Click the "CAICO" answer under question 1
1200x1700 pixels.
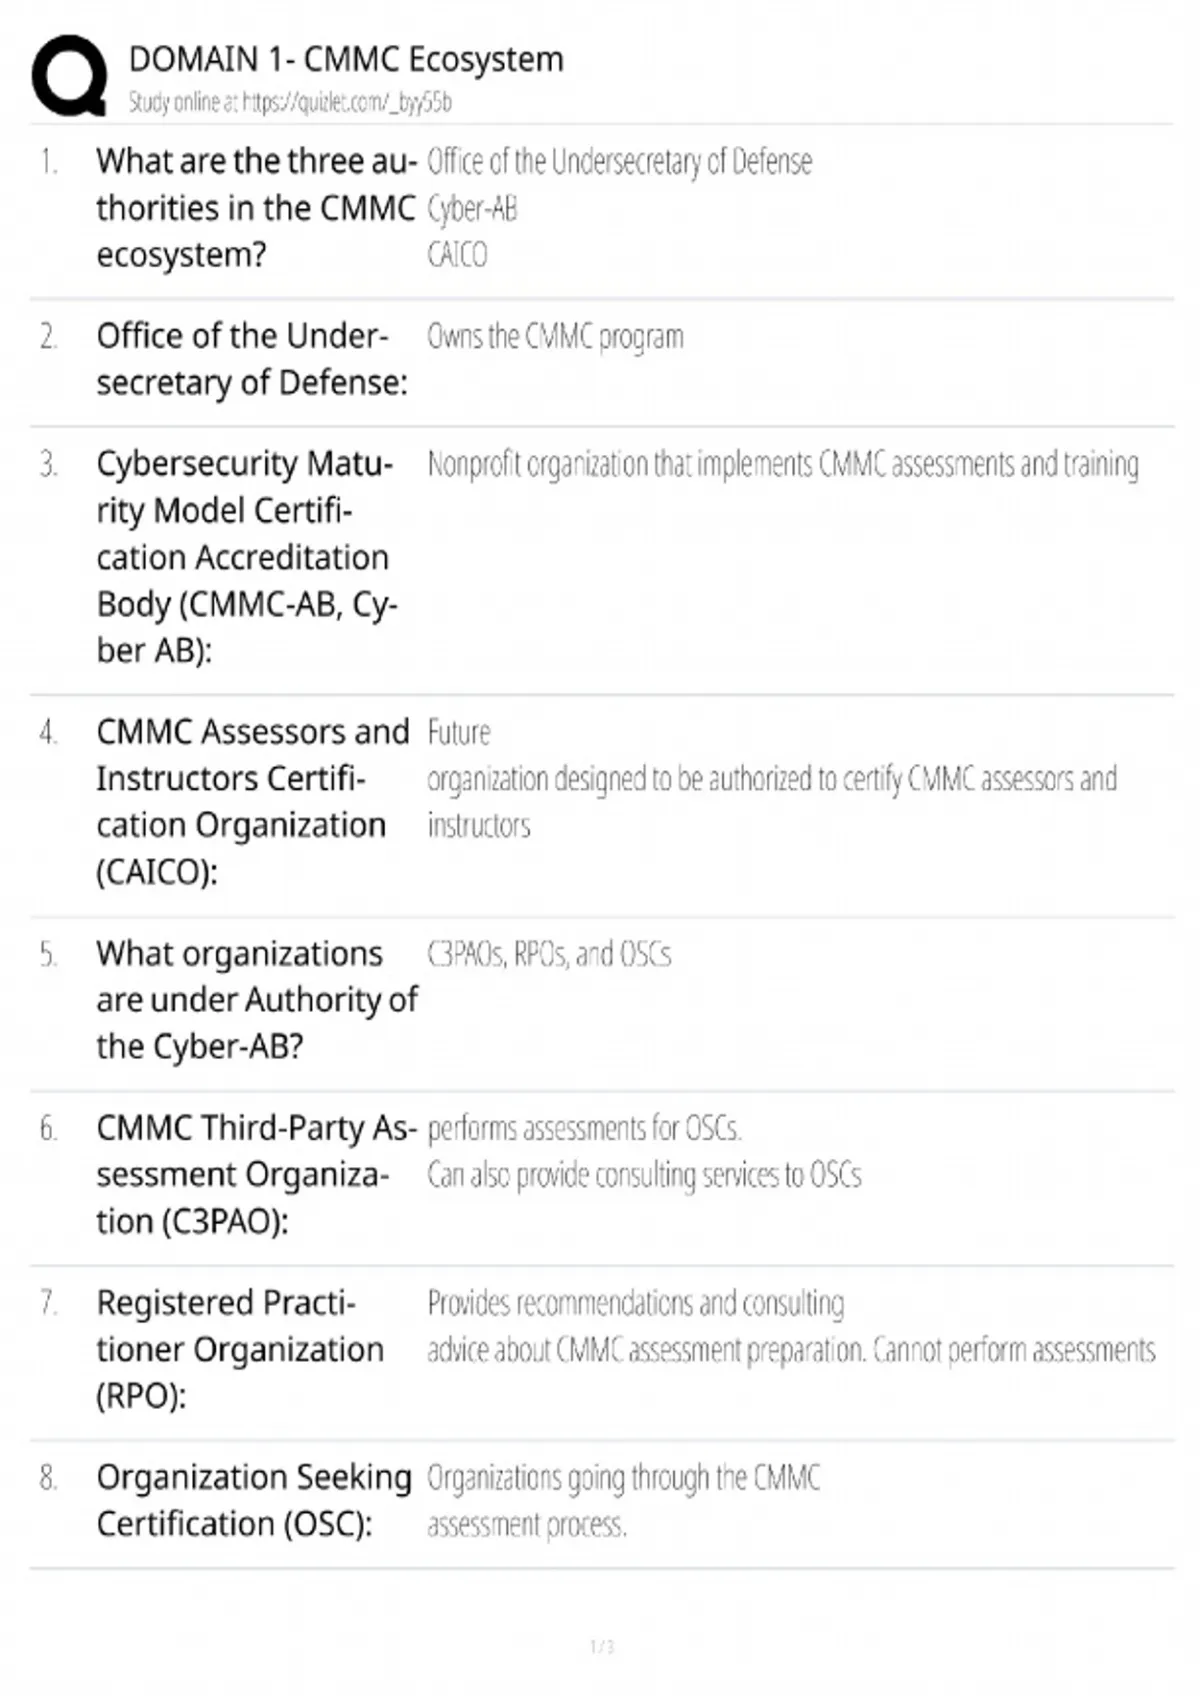tap(457, 255)
